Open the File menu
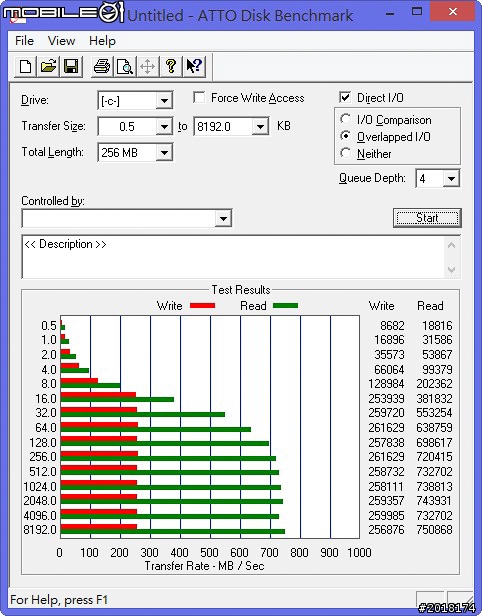This screenshot has height=616, width=482. pos(24,40)
